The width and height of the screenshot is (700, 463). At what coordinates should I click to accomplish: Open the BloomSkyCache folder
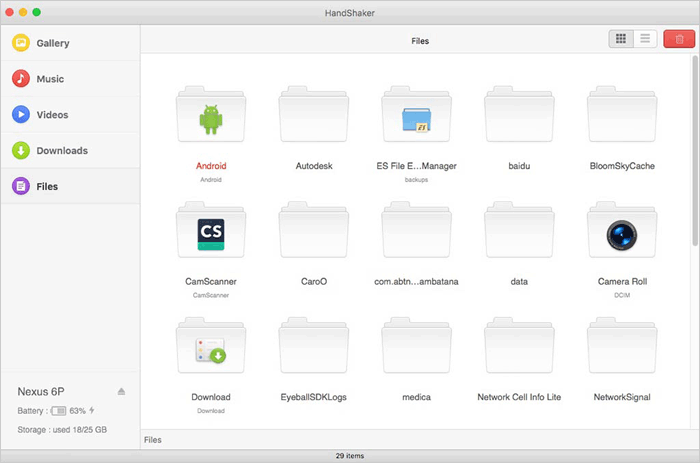[622, 118]
